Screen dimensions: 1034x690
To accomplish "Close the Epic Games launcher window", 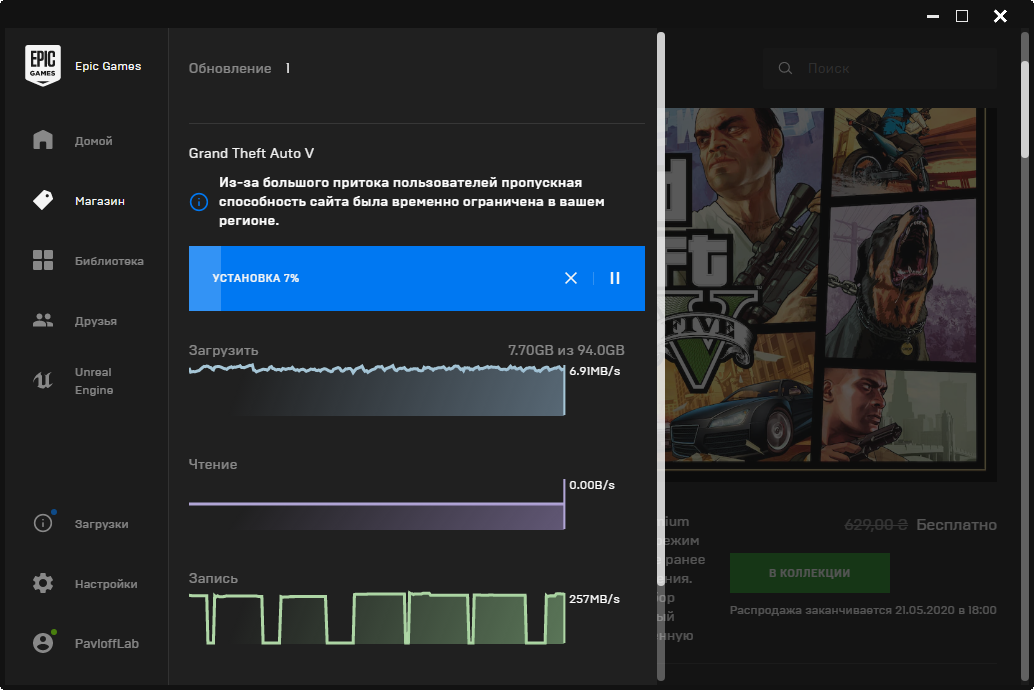I will point(1000,16).
